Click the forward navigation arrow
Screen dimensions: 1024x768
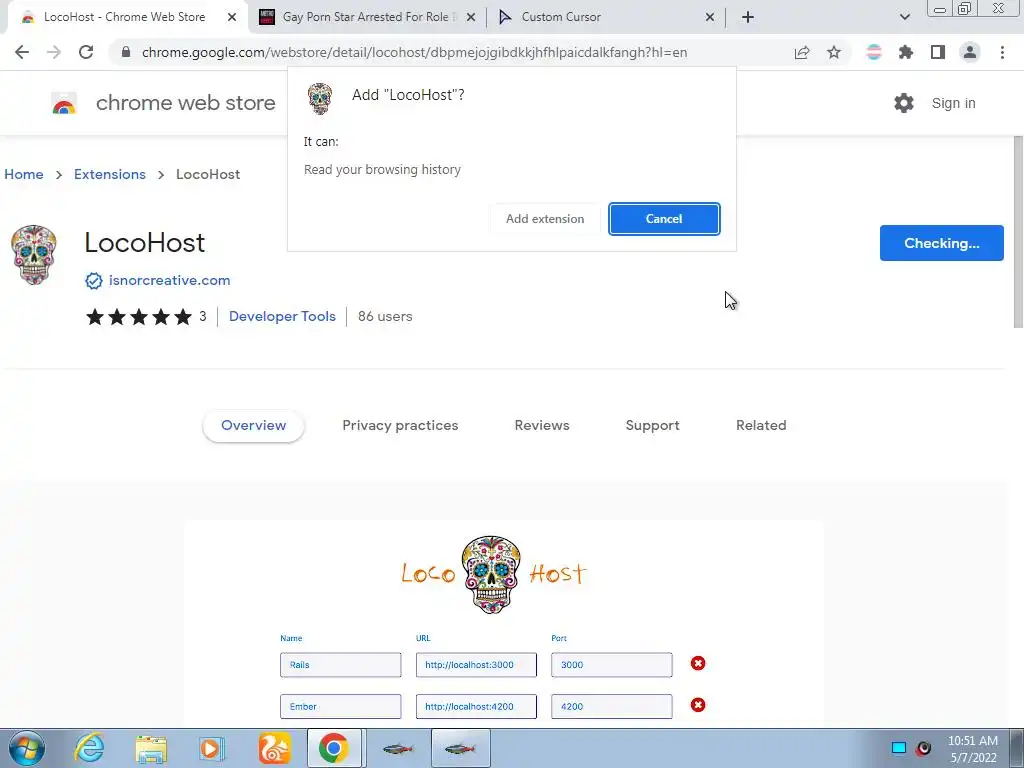coord(54,52)
